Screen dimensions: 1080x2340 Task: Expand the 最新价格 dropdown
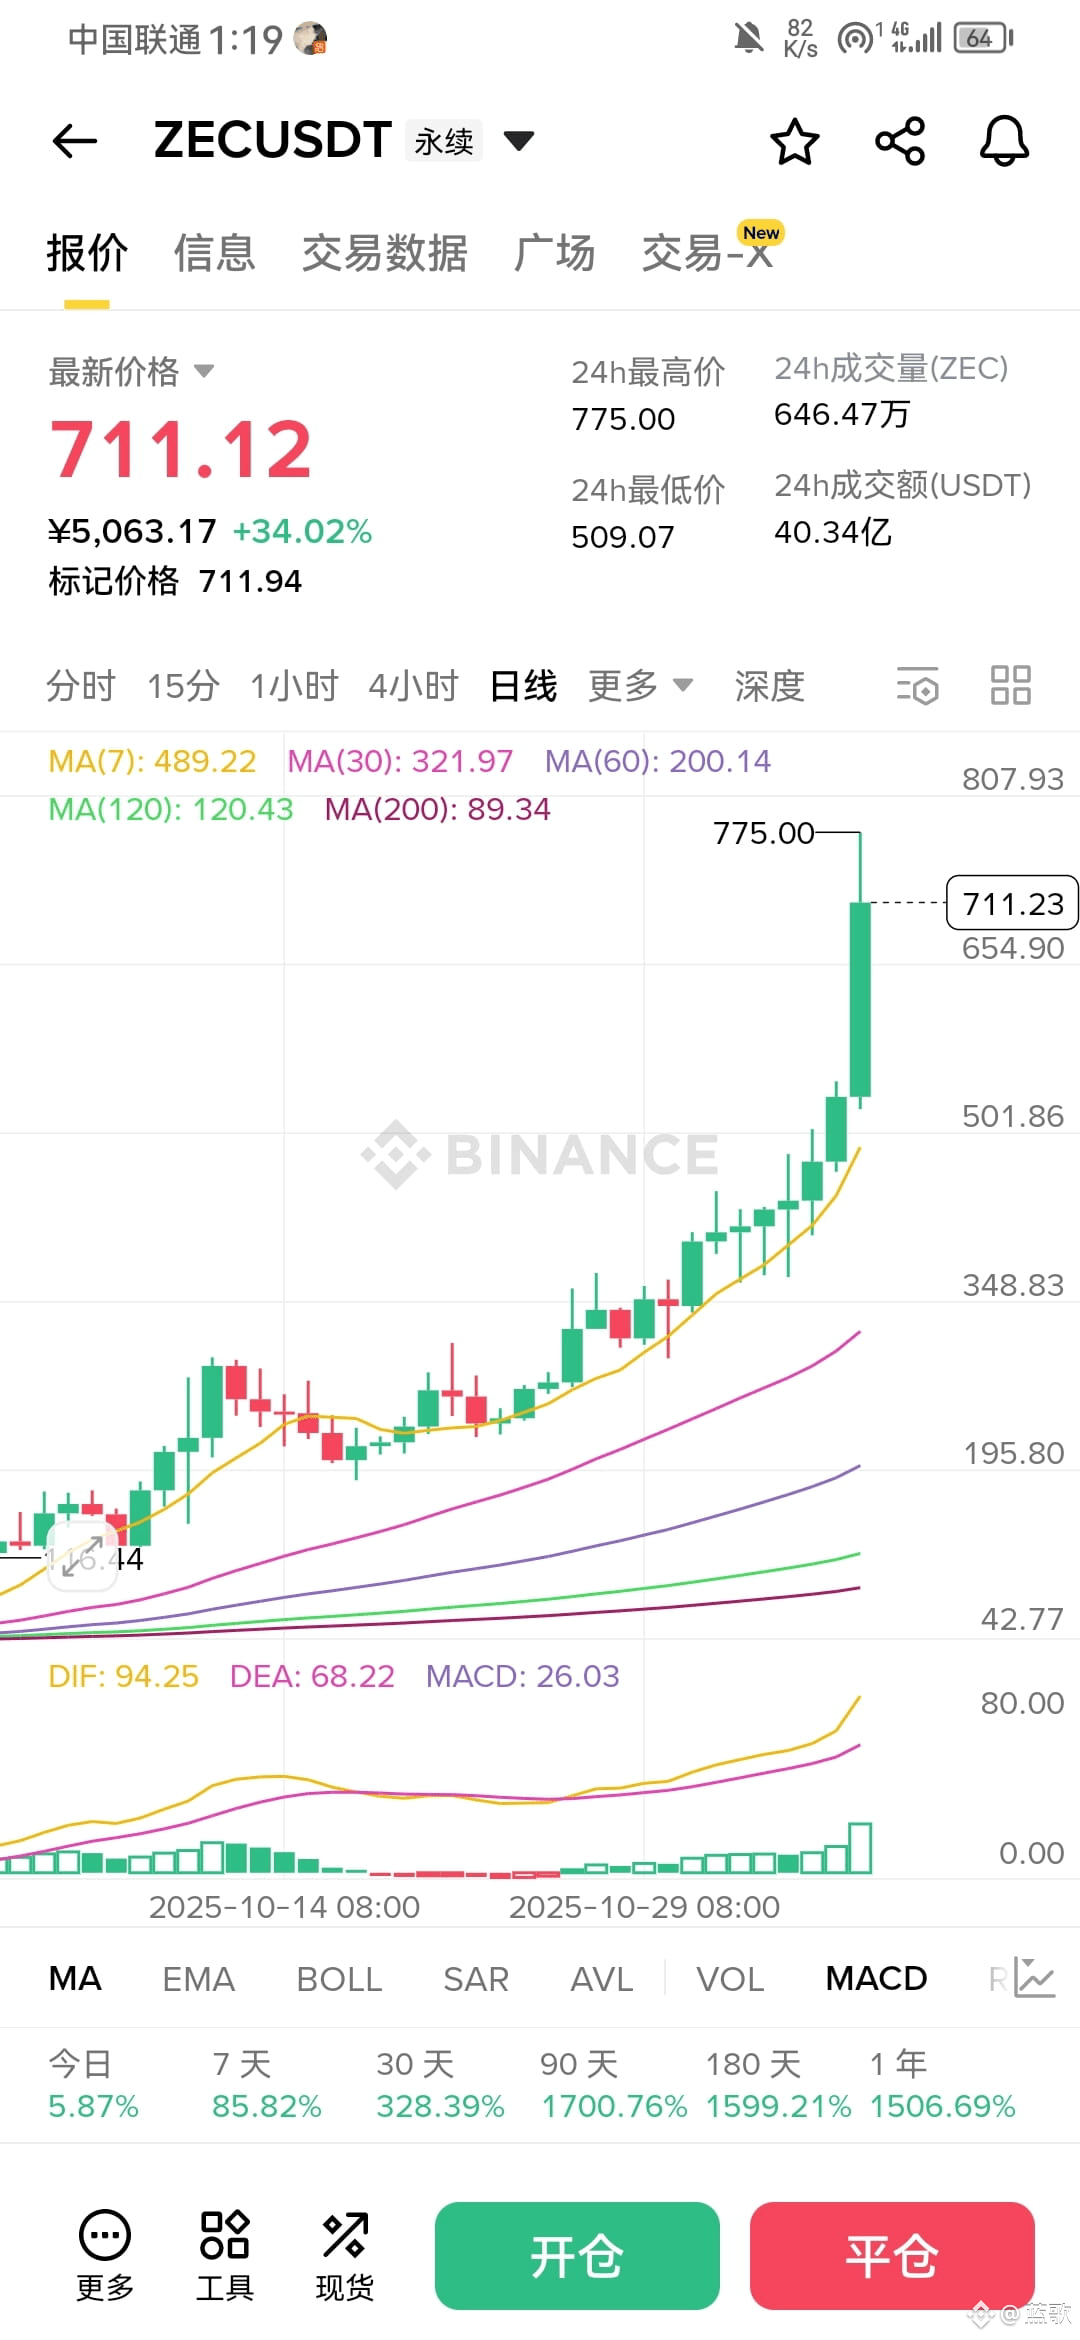(x=204, y=371)
